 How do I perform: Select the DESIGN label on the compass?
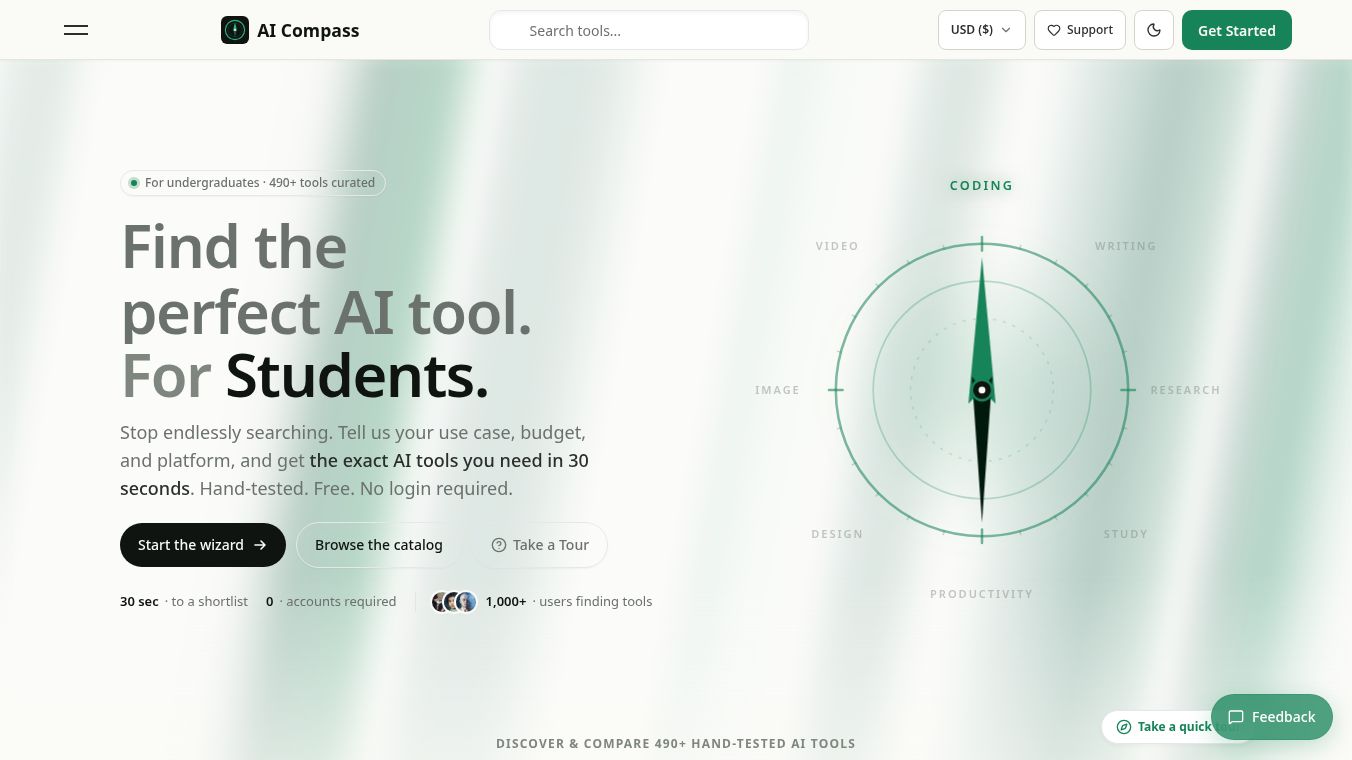coord(837,534)
